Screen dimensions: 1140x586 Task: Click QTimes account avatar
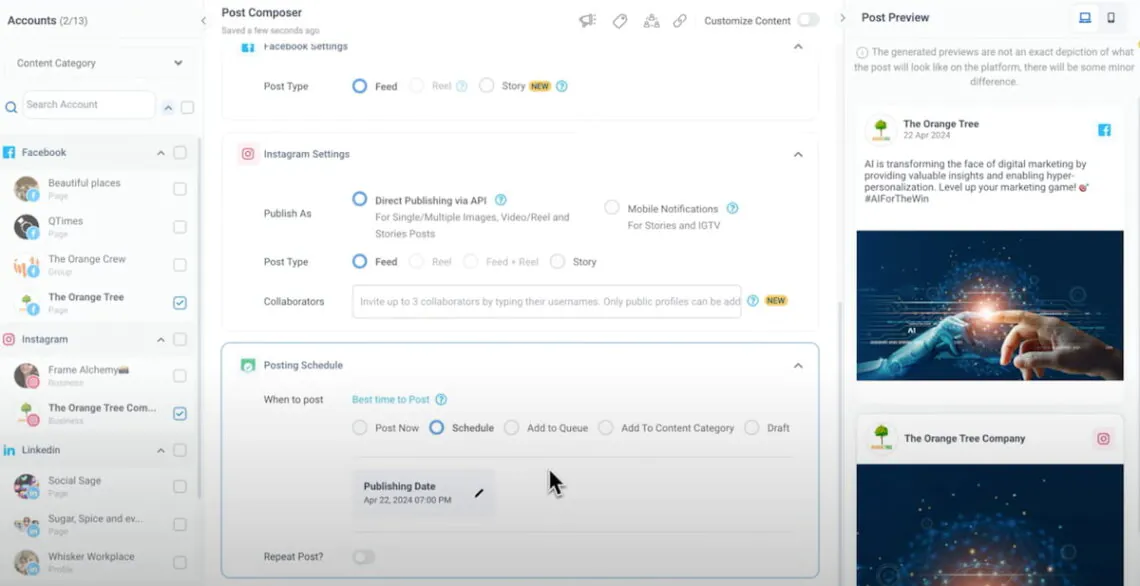(26, 227)
